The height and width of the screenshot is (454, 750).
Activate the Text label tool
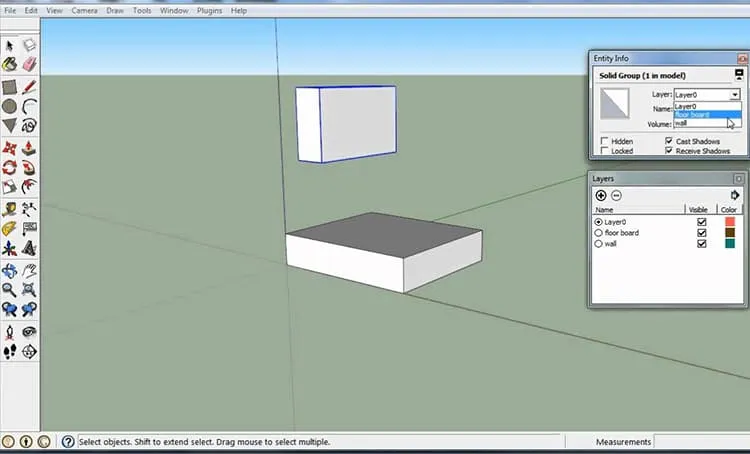pos(29,229)
